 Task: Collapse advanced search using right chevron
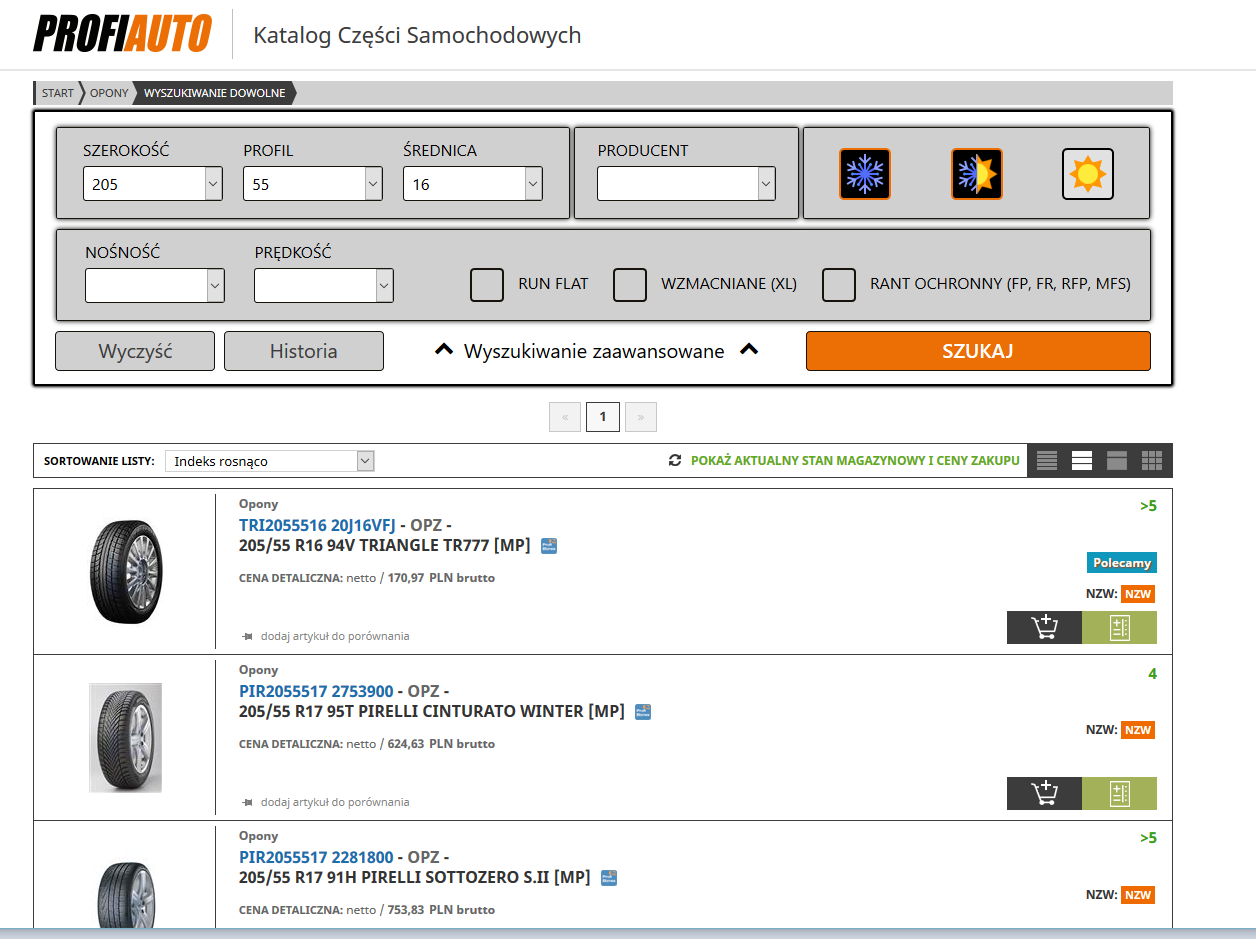coord(749,350)
